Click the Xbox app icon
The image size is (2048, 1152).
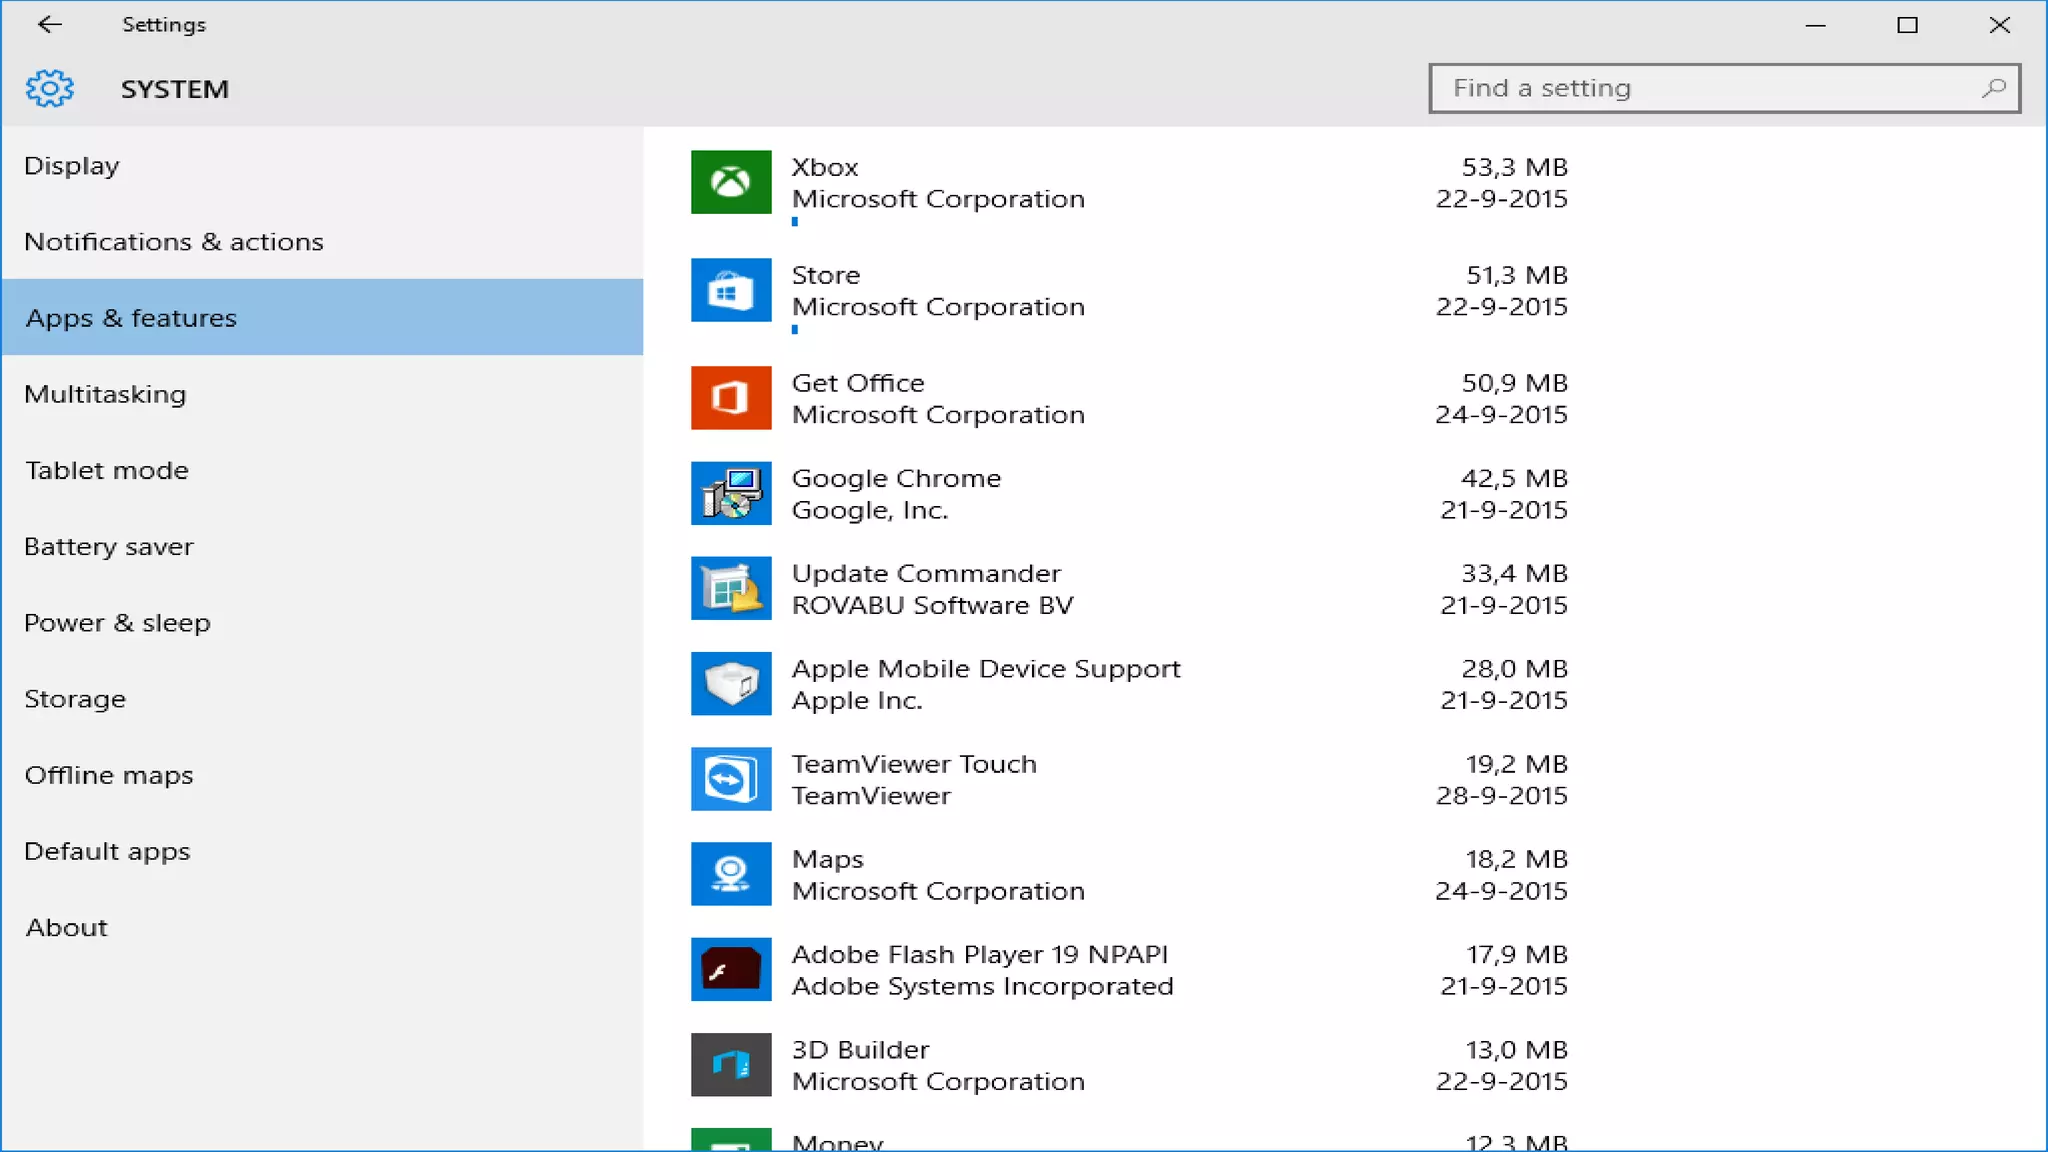coord(731,182)
